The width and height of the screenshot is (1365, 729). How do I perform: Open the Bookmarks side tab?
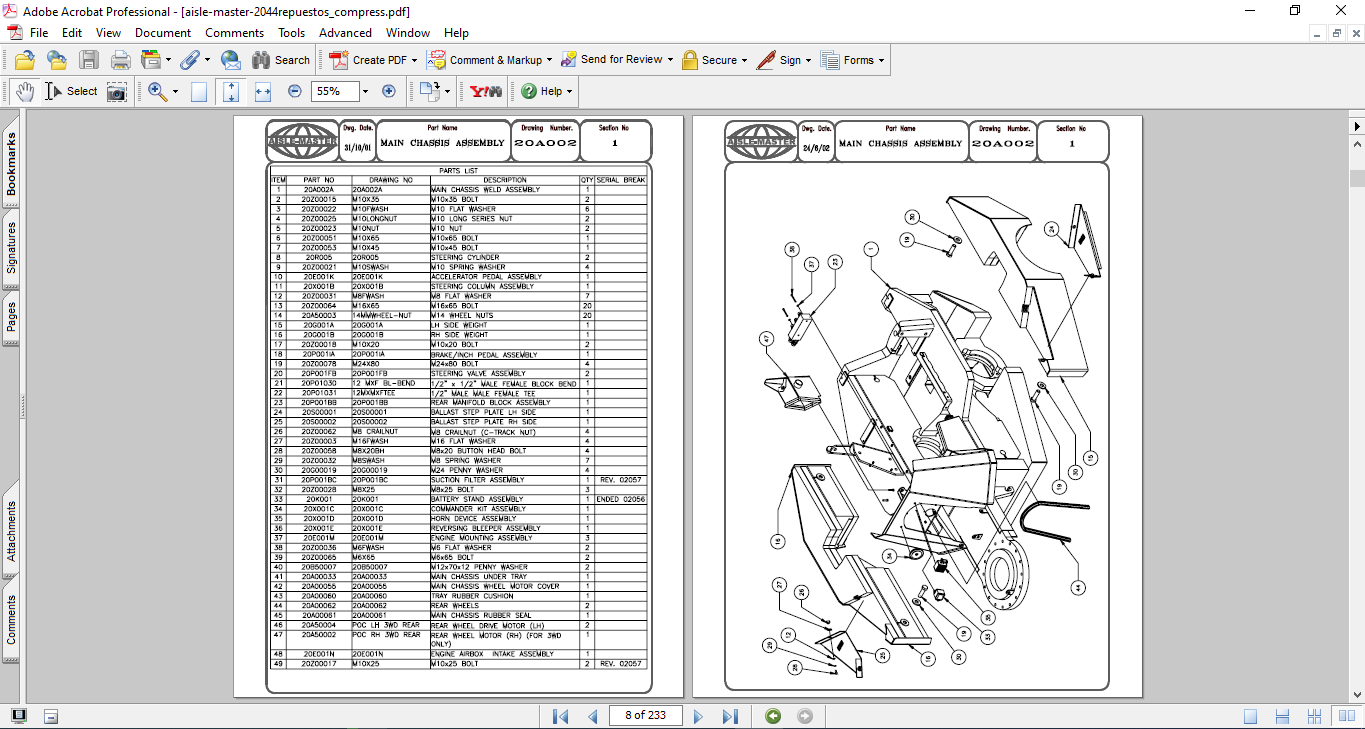(12, 165)
